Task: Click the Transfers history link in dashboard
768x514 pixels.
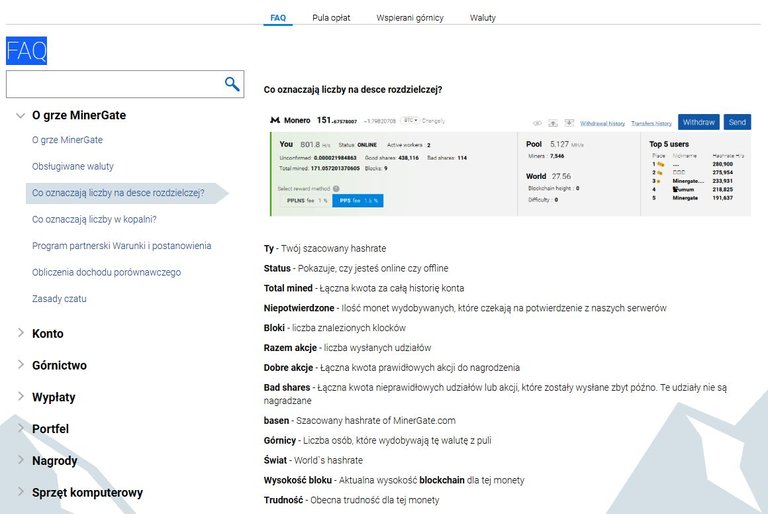Action: [651, 123]
